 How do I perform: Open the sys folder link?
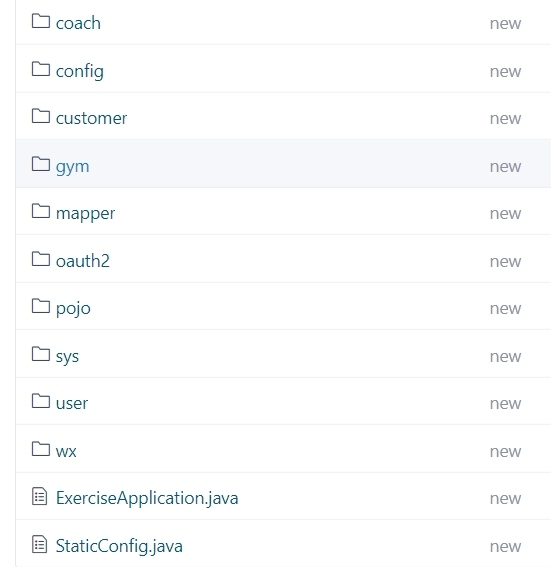67,357
